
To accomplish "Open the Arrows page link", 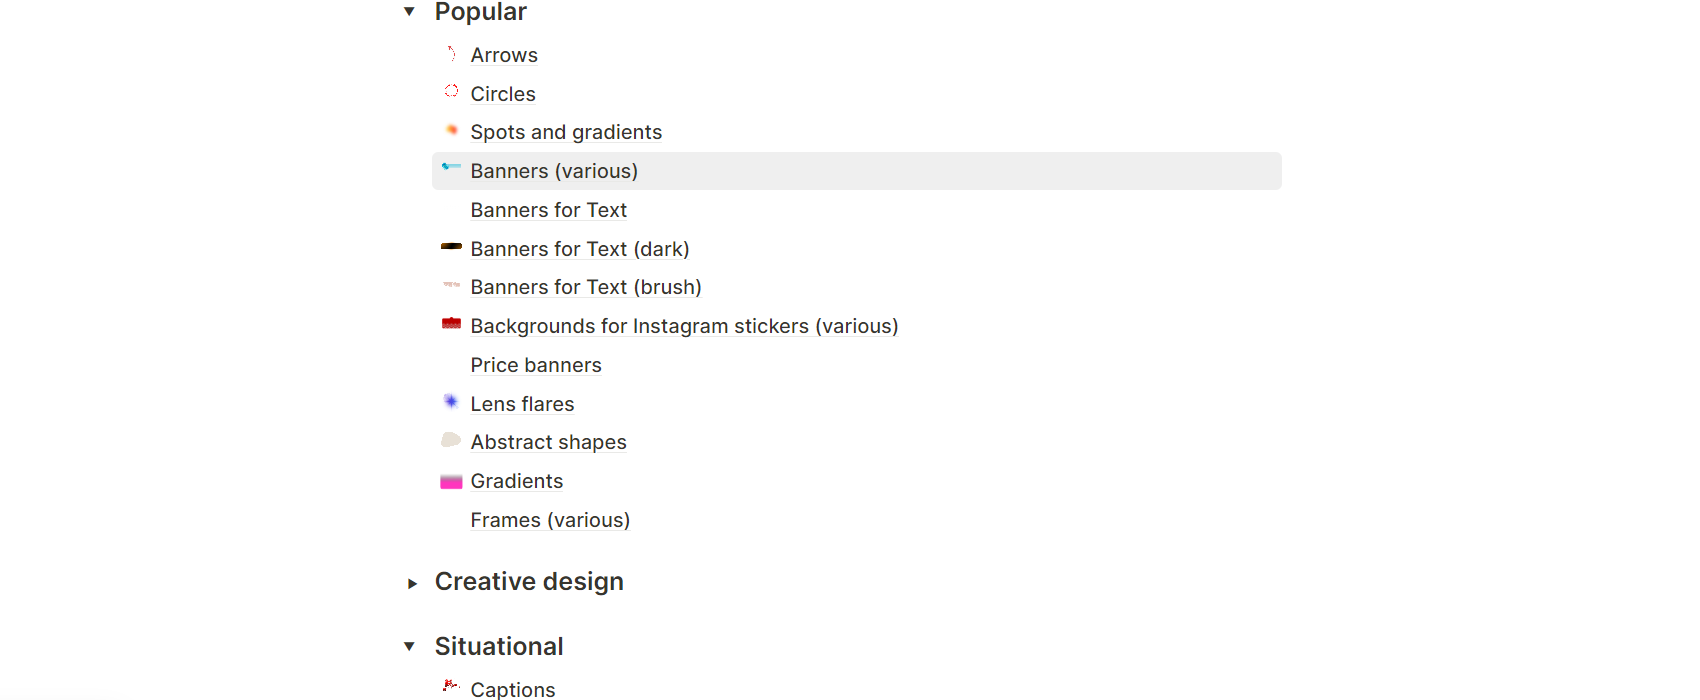I will click(504, 56).
